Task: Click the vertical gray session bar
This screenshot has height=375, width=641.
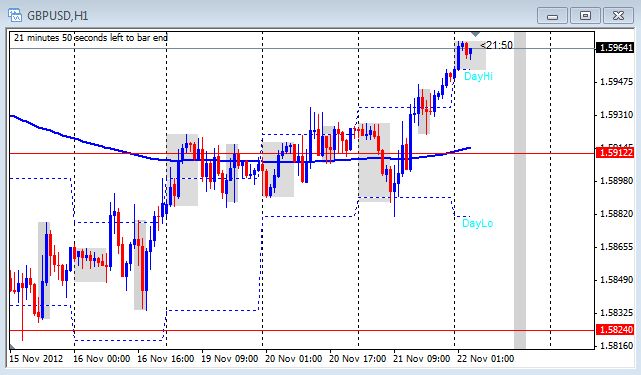Action: 520,190
